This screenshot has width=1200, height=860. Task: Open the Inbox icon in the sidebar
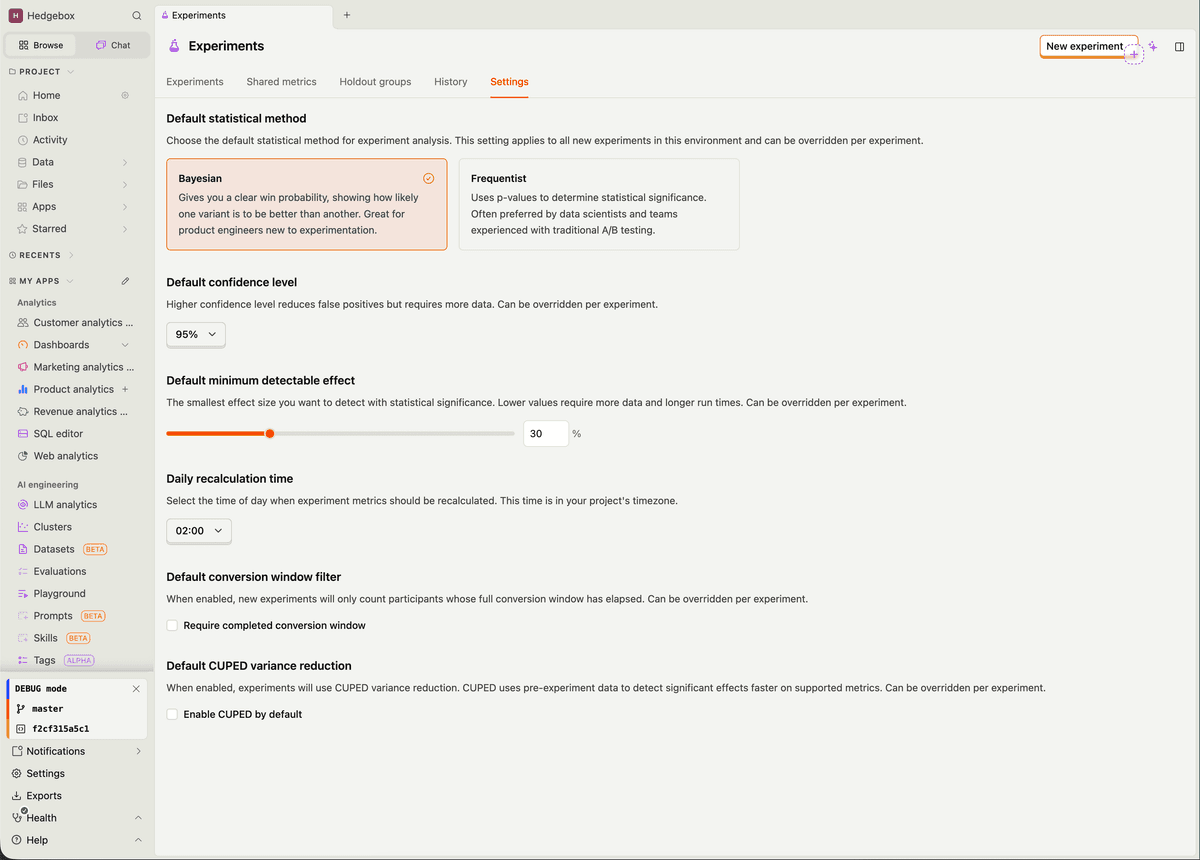click(23, 118)
